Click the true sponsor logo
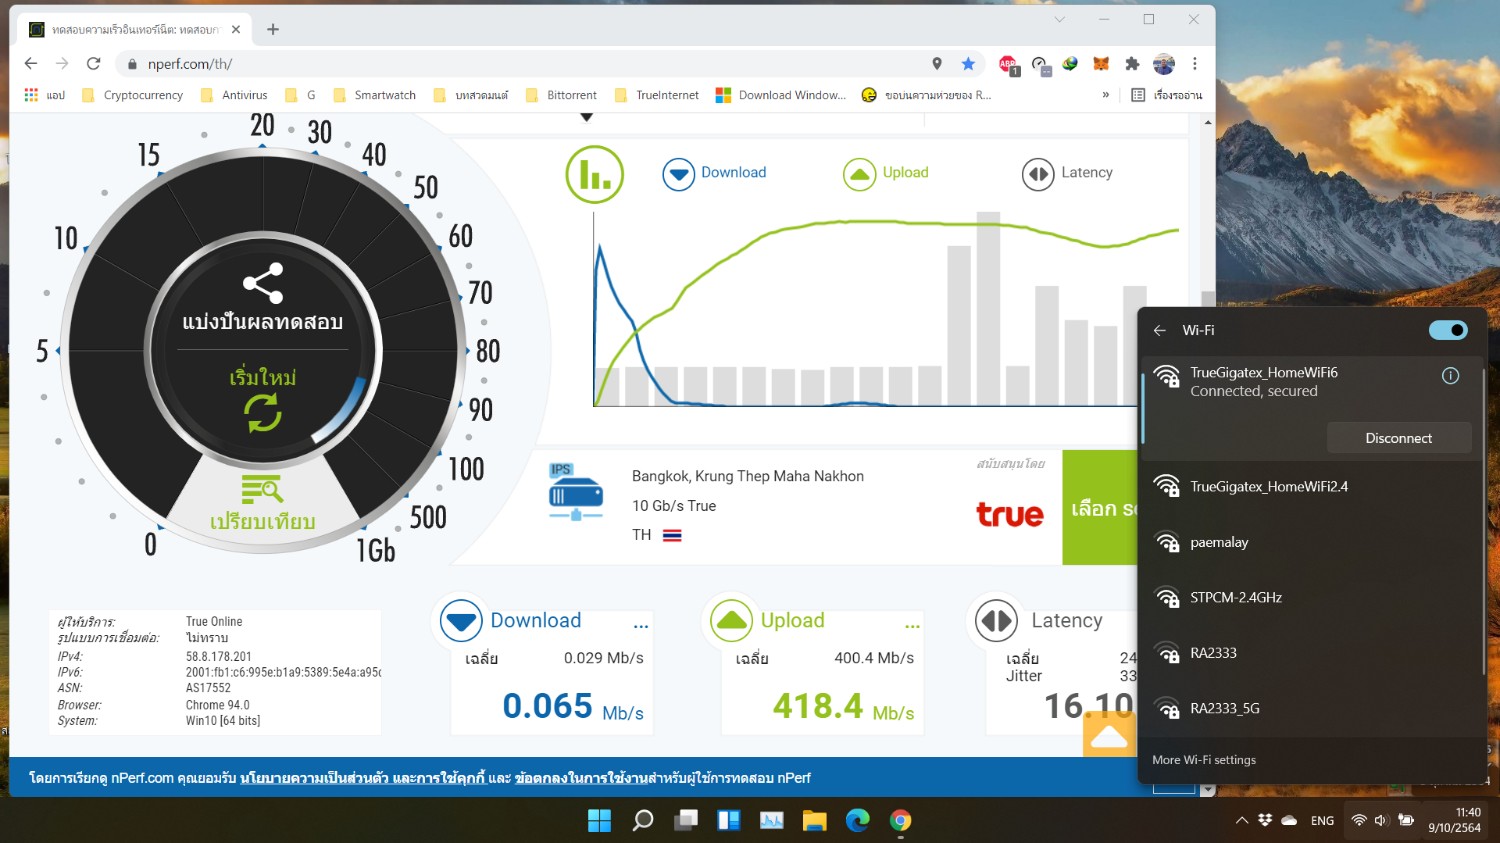1500x843 pixels. coord(1009,514)
